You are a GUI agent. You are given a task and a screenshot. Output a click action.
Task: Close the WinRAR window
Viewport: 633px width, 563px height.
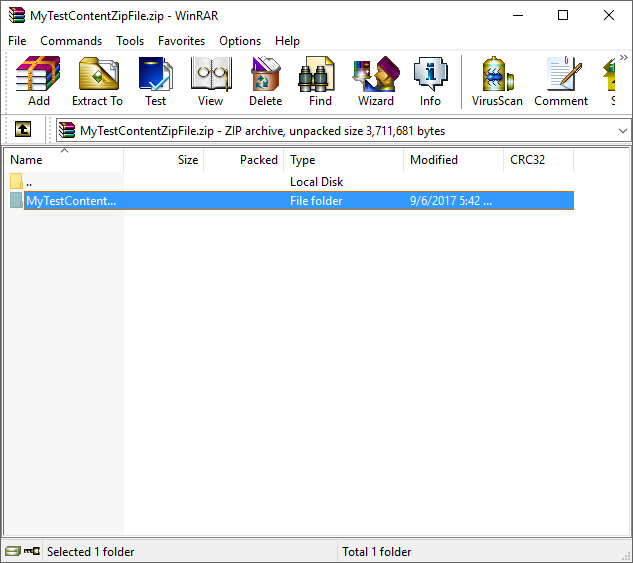tap(609, 15)
